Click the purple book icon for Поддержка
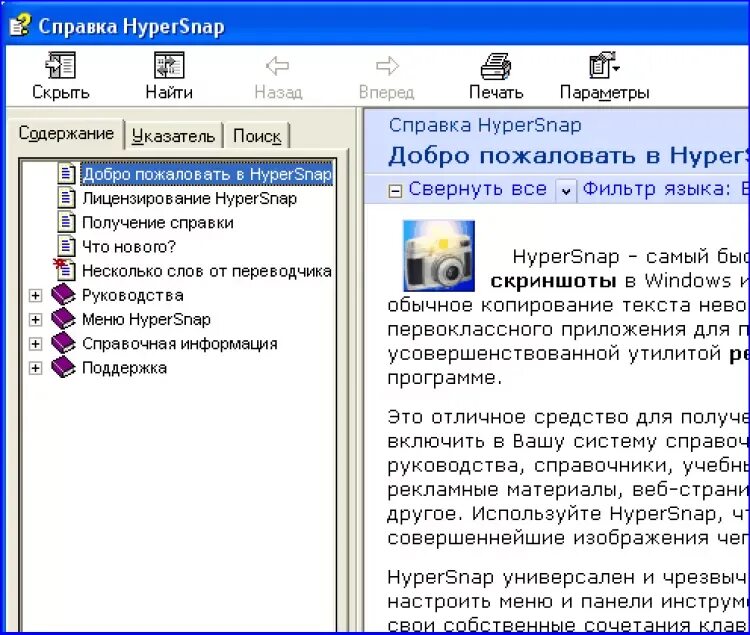This screenshot has width=750, height=635. coord(63,368)
